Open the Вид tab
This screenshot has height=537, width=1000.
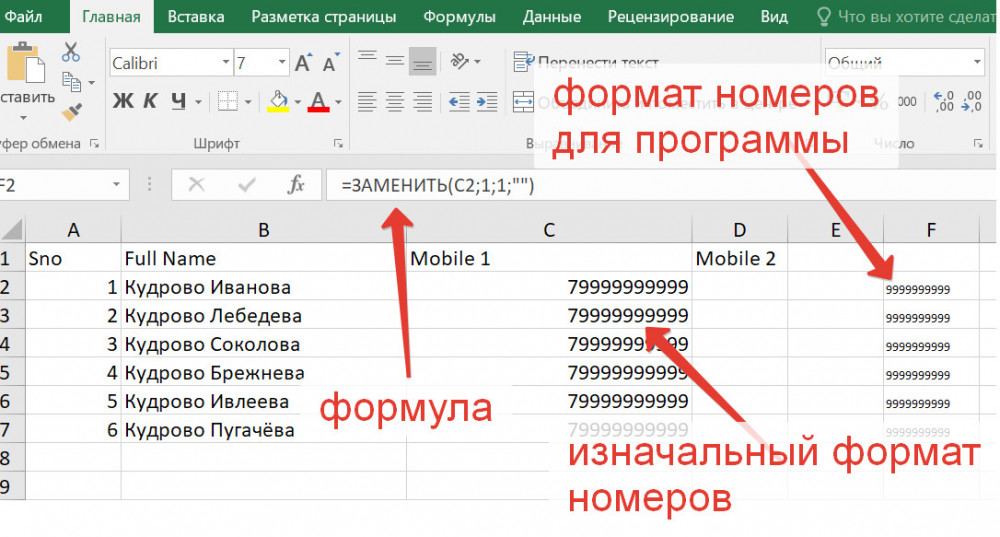coord(774,17)
